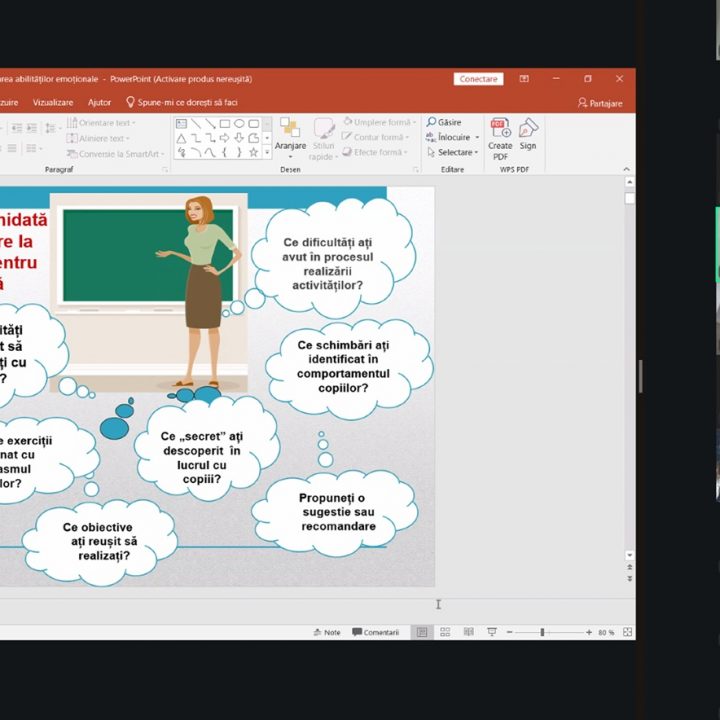Screen dimensions: 720x720
Task: Toggle the Comentarii pane
Action: (x=375, y=632)
